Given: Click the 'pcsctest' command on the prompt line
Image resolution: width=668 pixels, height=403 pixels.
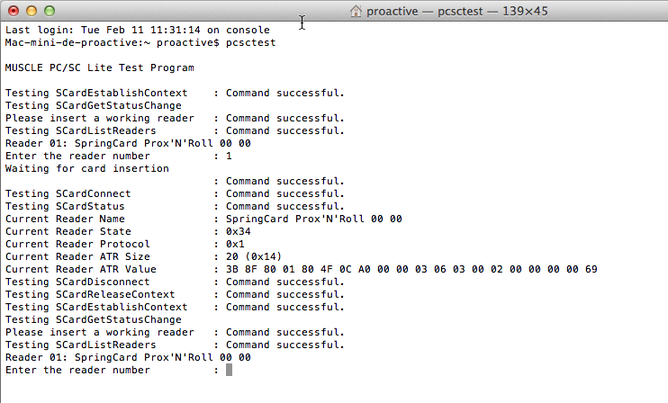Looking at the screenshot, I should (x=251, y=43).
